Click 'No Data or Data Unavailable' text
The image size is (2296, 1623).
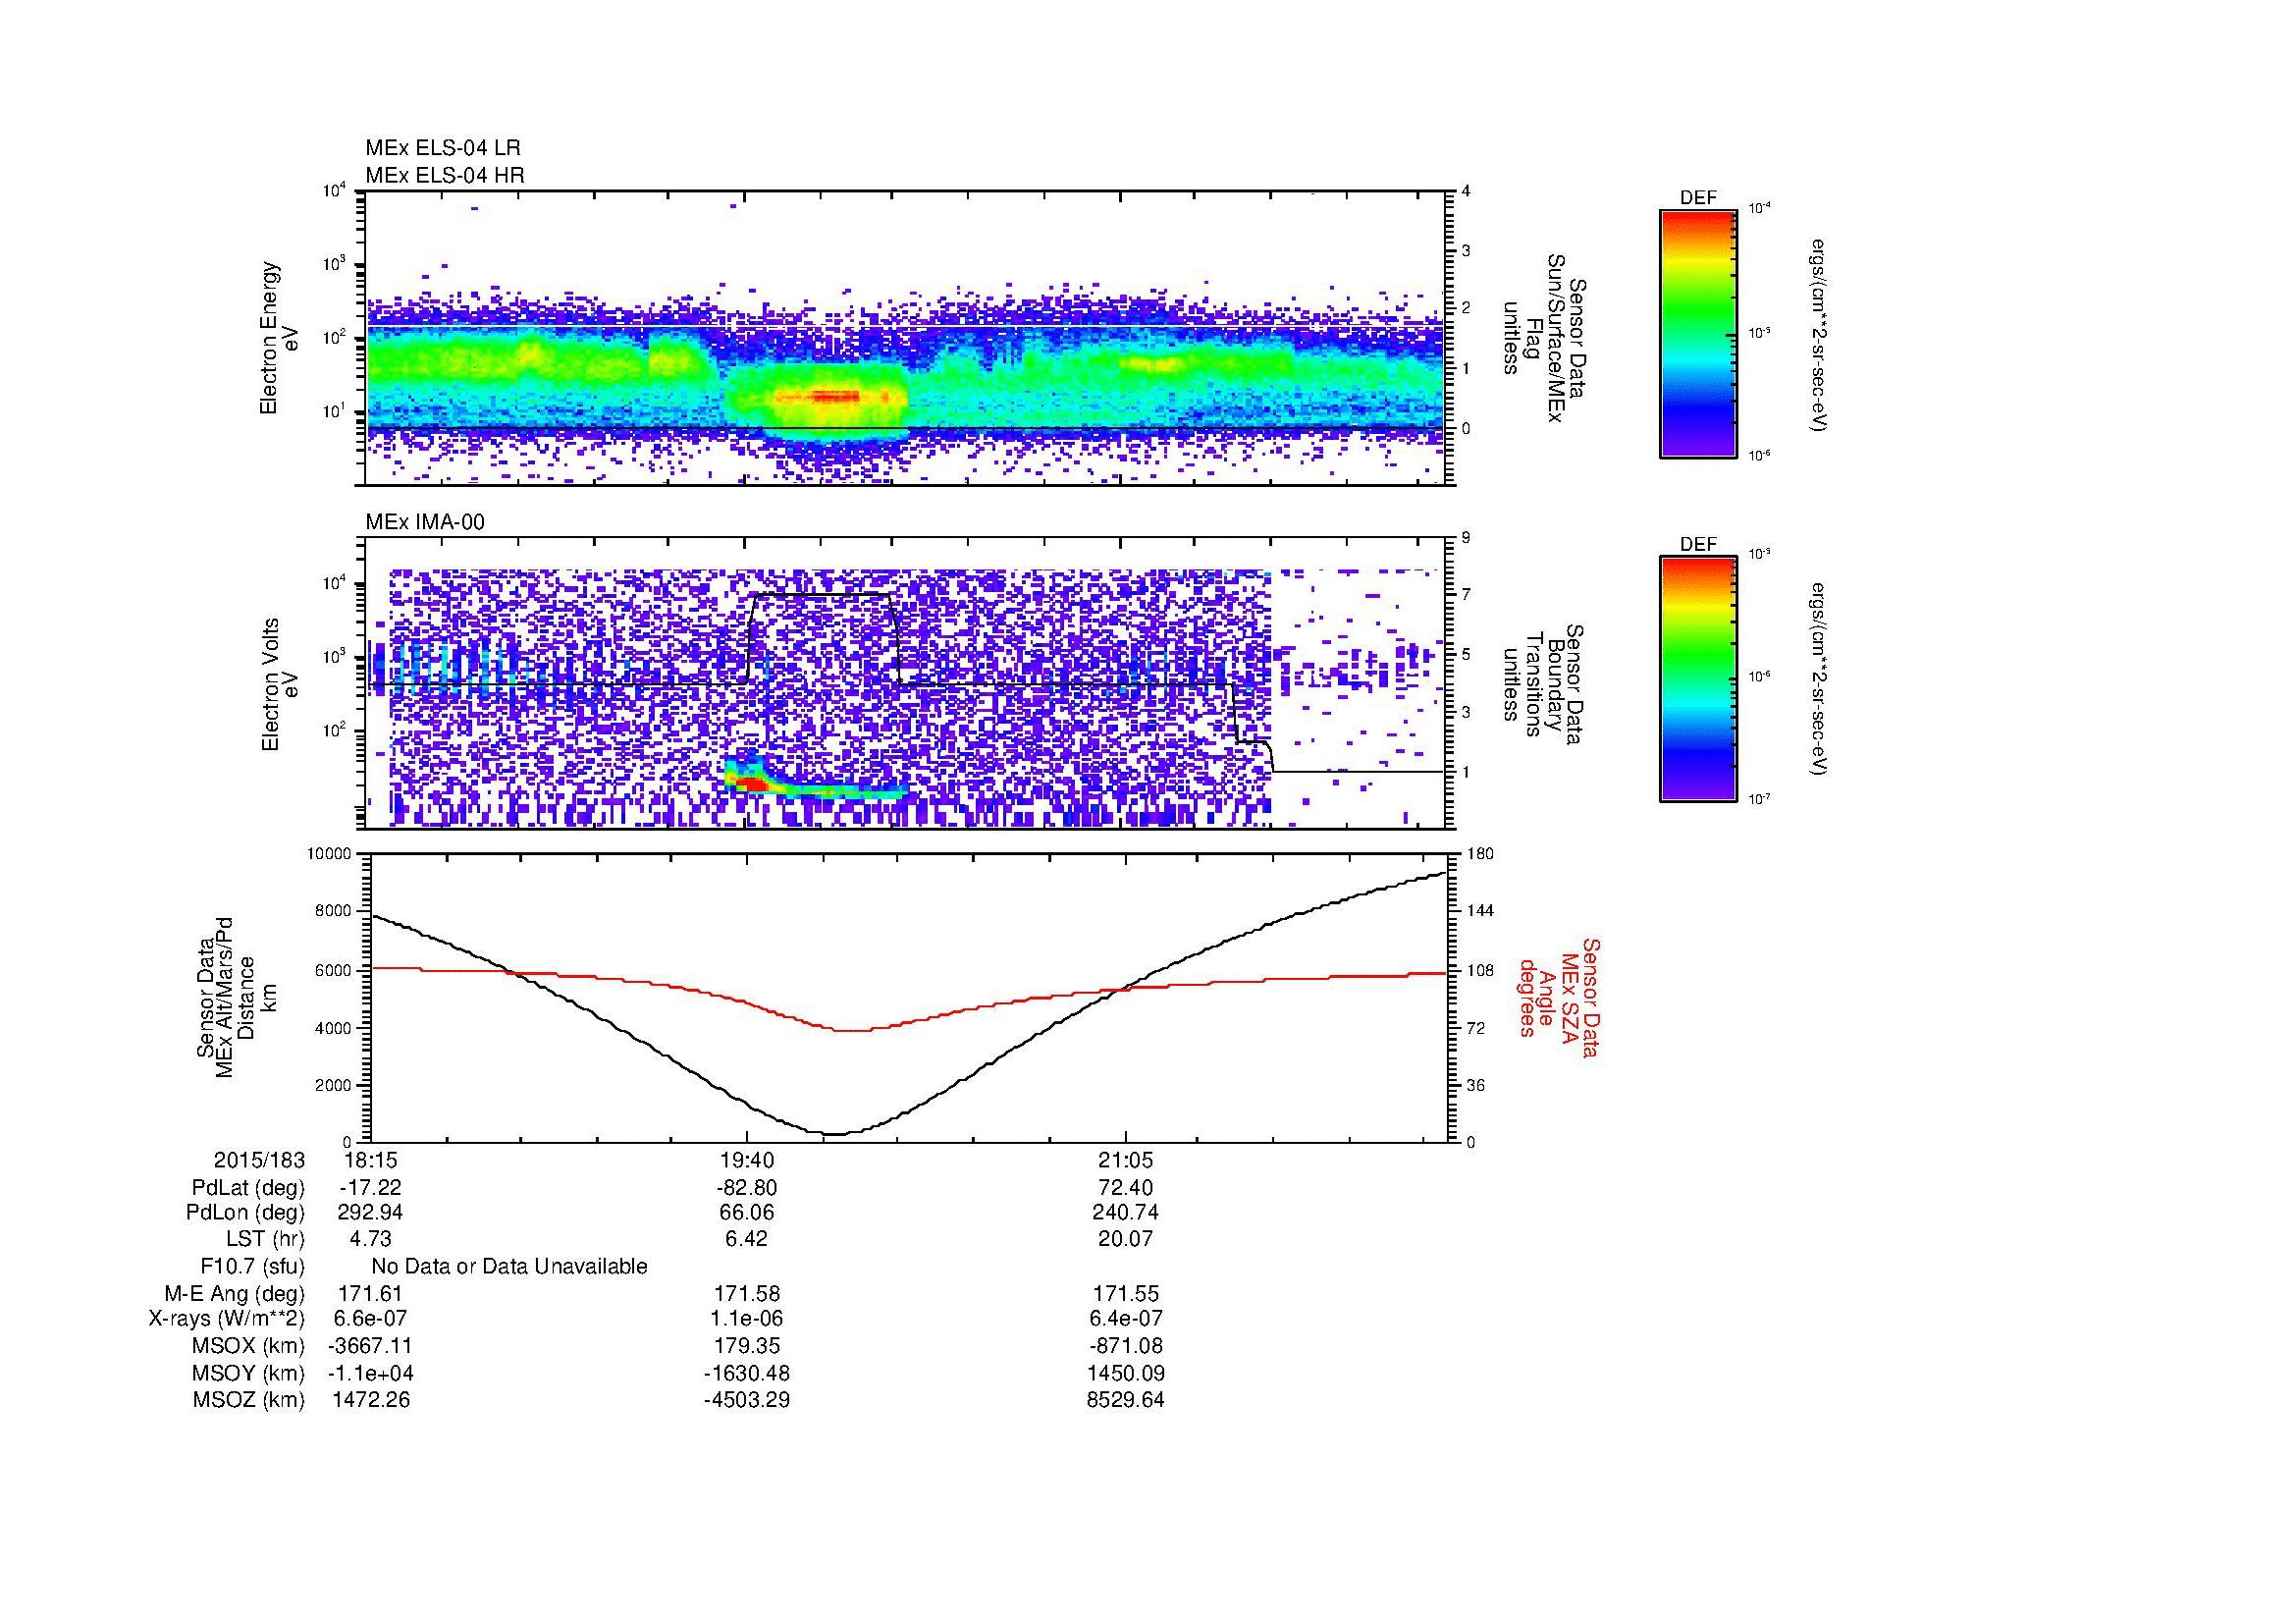click(509, 1267)
